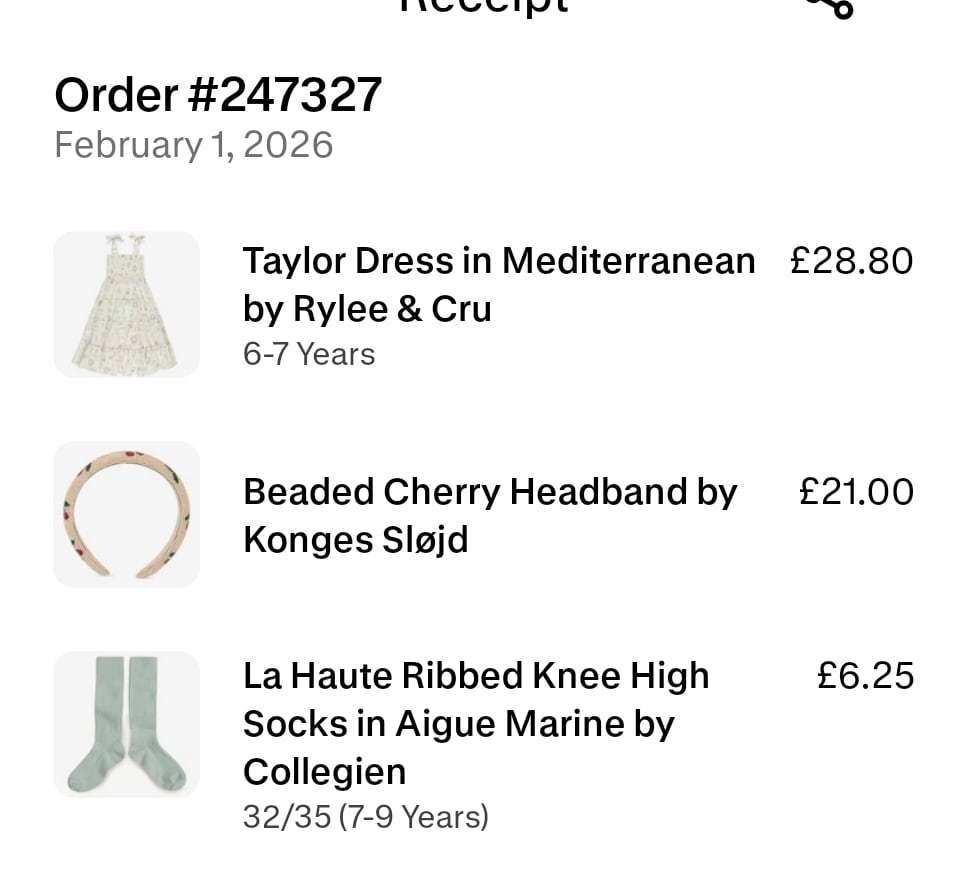Image resolution: width=968 pixels, height=887 pixels.
Task: Select the Order #247327 heading
Action: pos(218,95)
